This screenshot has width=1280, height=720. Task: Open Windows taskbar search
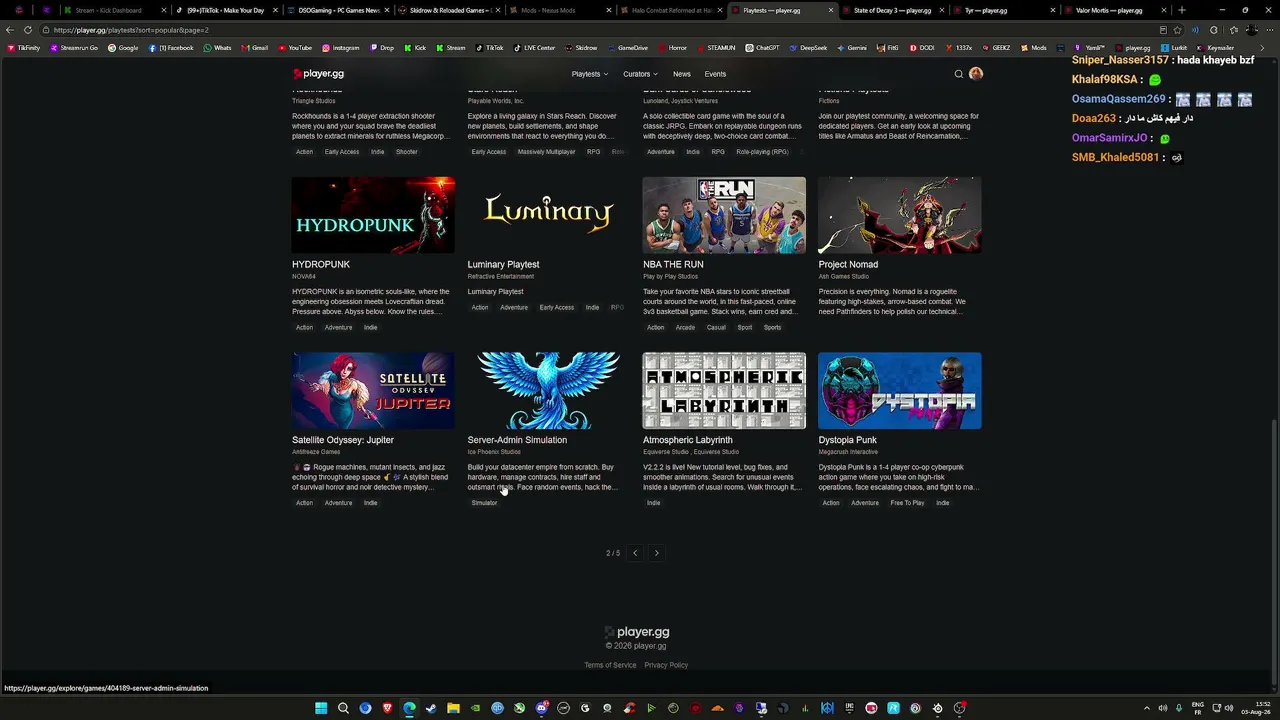coord(343,708)
